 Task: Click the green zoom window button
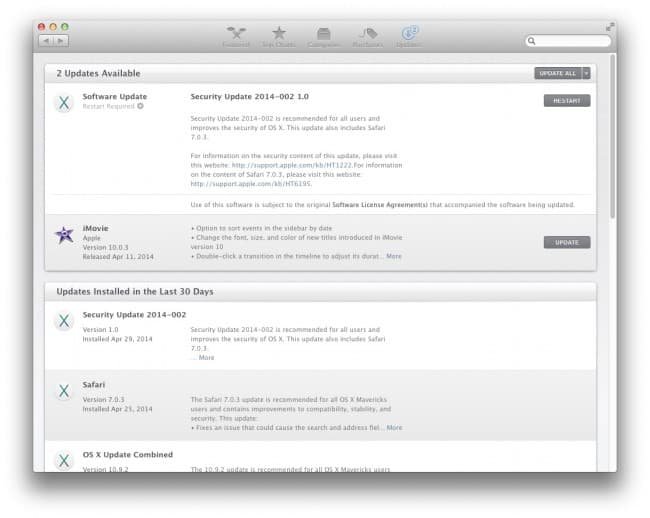click(65, 27)
